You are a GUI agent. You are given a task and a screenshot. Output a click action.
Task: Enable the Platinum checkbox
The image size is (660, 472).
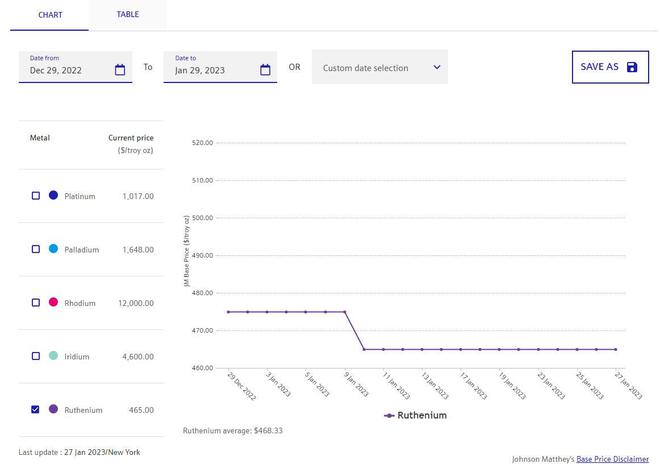click(36, 196)
